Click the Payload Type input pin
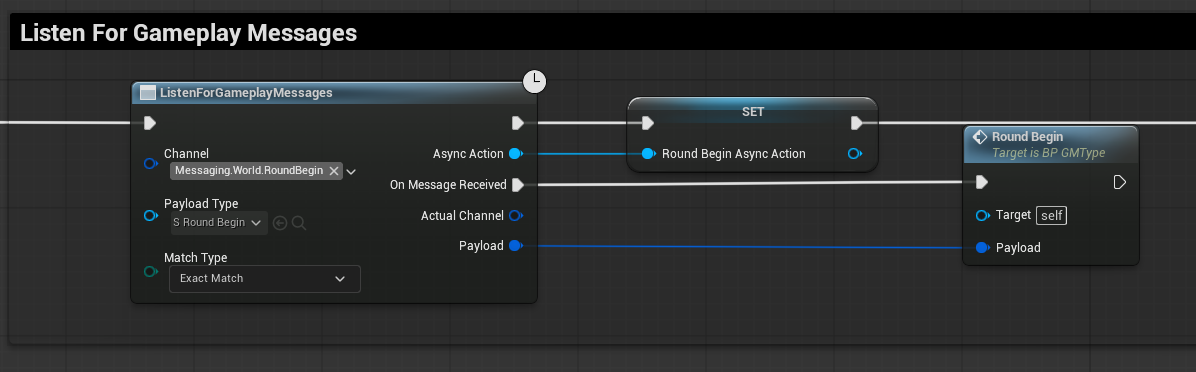The image size is (1196, 372). click(150, 216)
